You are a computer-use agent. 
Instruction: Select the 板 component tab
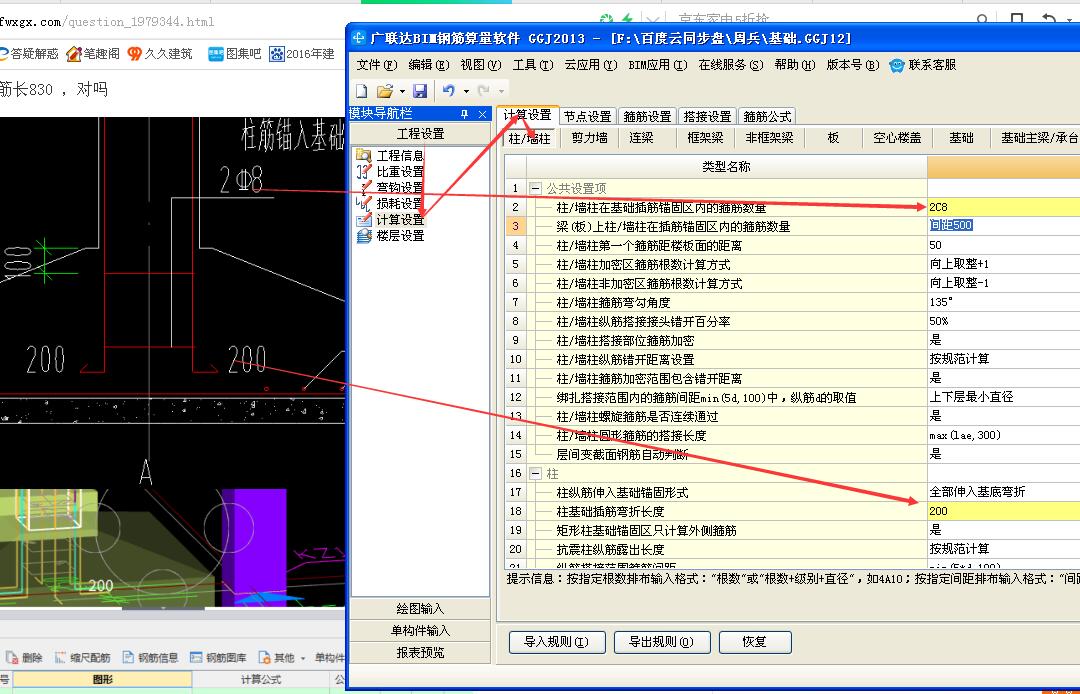tap(833, 138)
